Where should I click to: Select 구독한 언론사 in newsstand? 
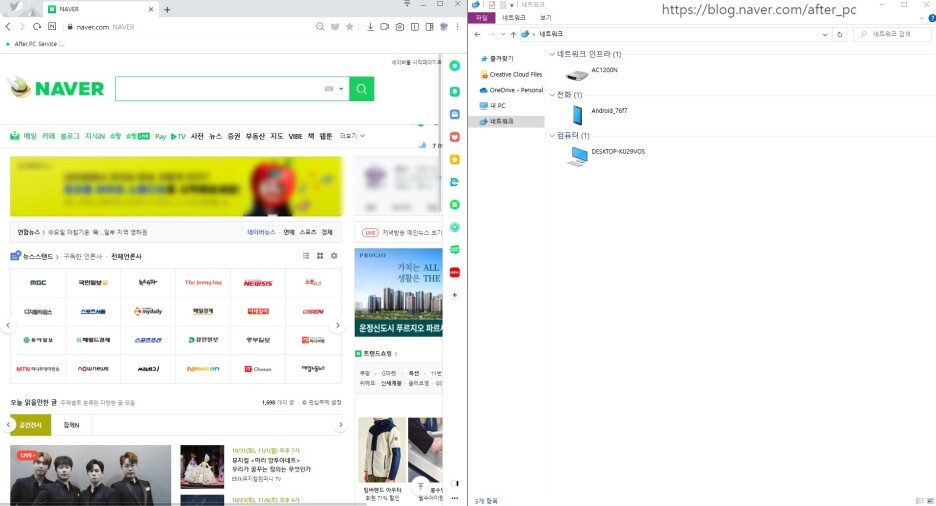point(82,257)
